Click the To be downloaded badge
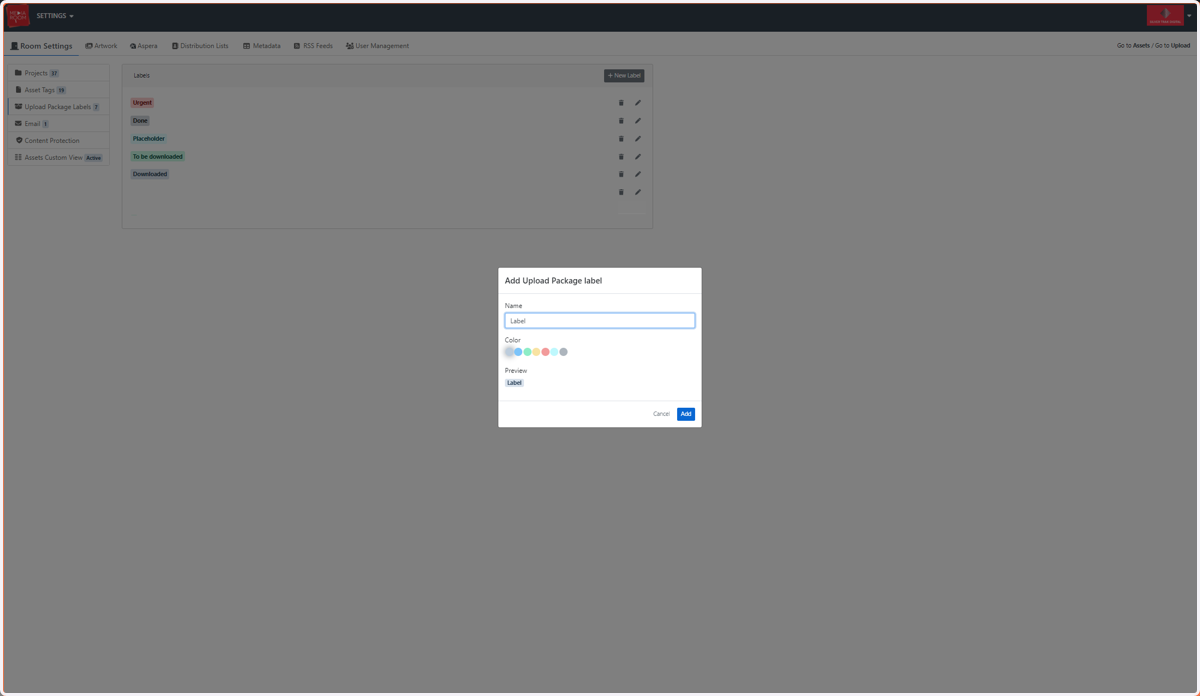This screenshot has width=1200, height=696. [158, 157]
